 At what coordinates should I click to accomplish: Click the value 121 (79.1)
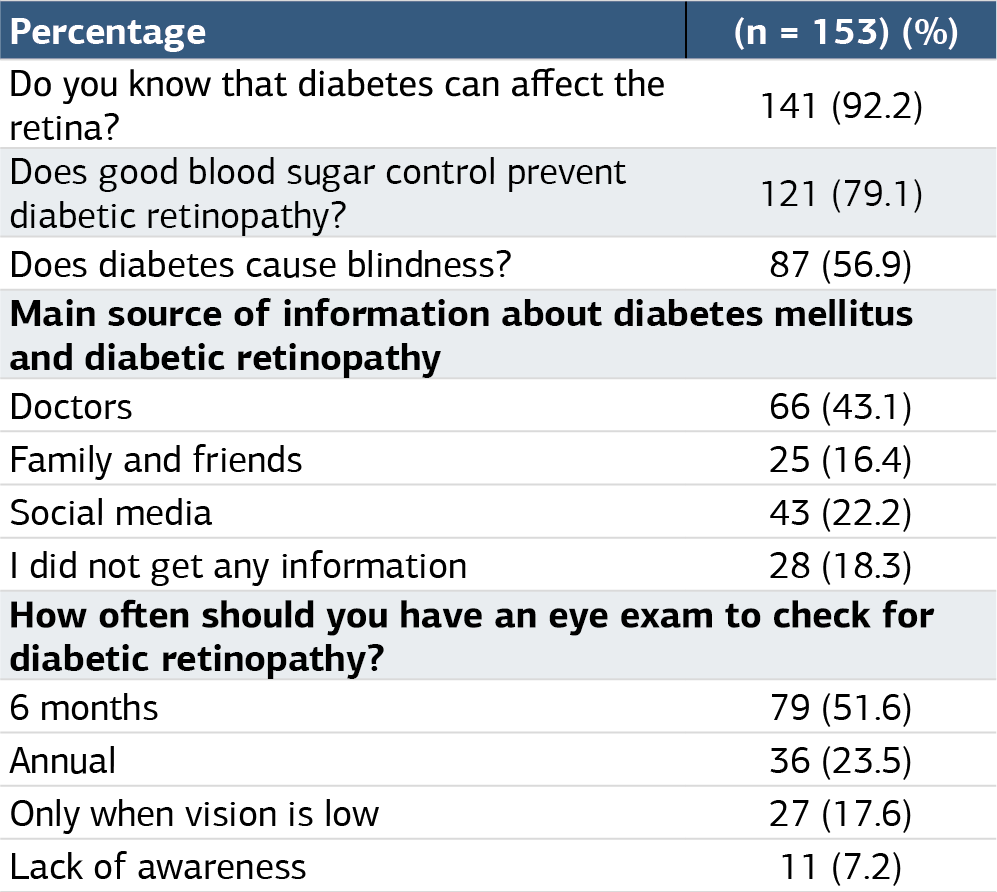click(841, 194)
